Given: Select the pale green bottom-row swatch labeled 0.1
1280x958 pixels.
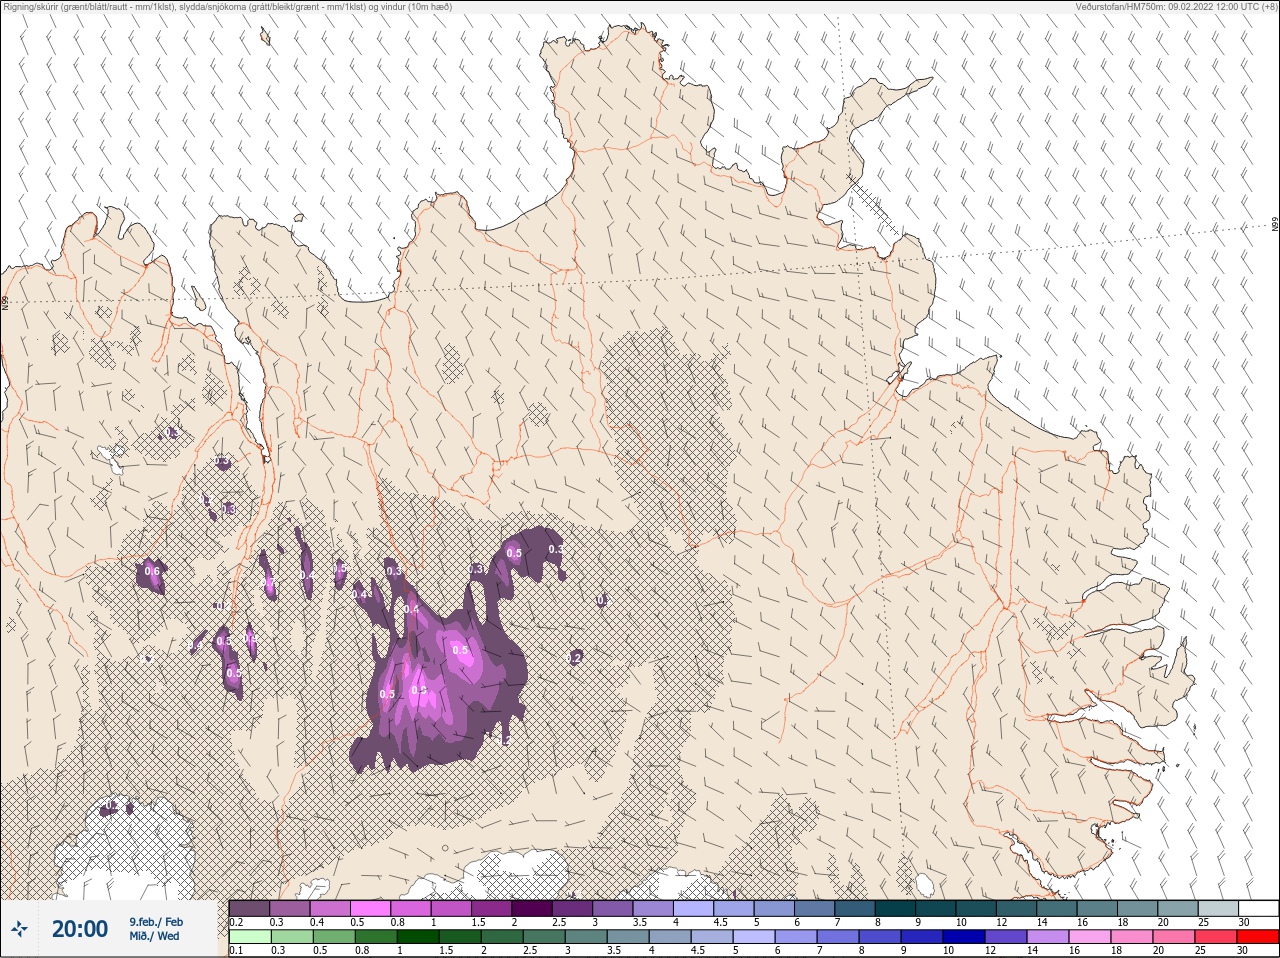Looking at the screenshot, I should click(249, 938).
